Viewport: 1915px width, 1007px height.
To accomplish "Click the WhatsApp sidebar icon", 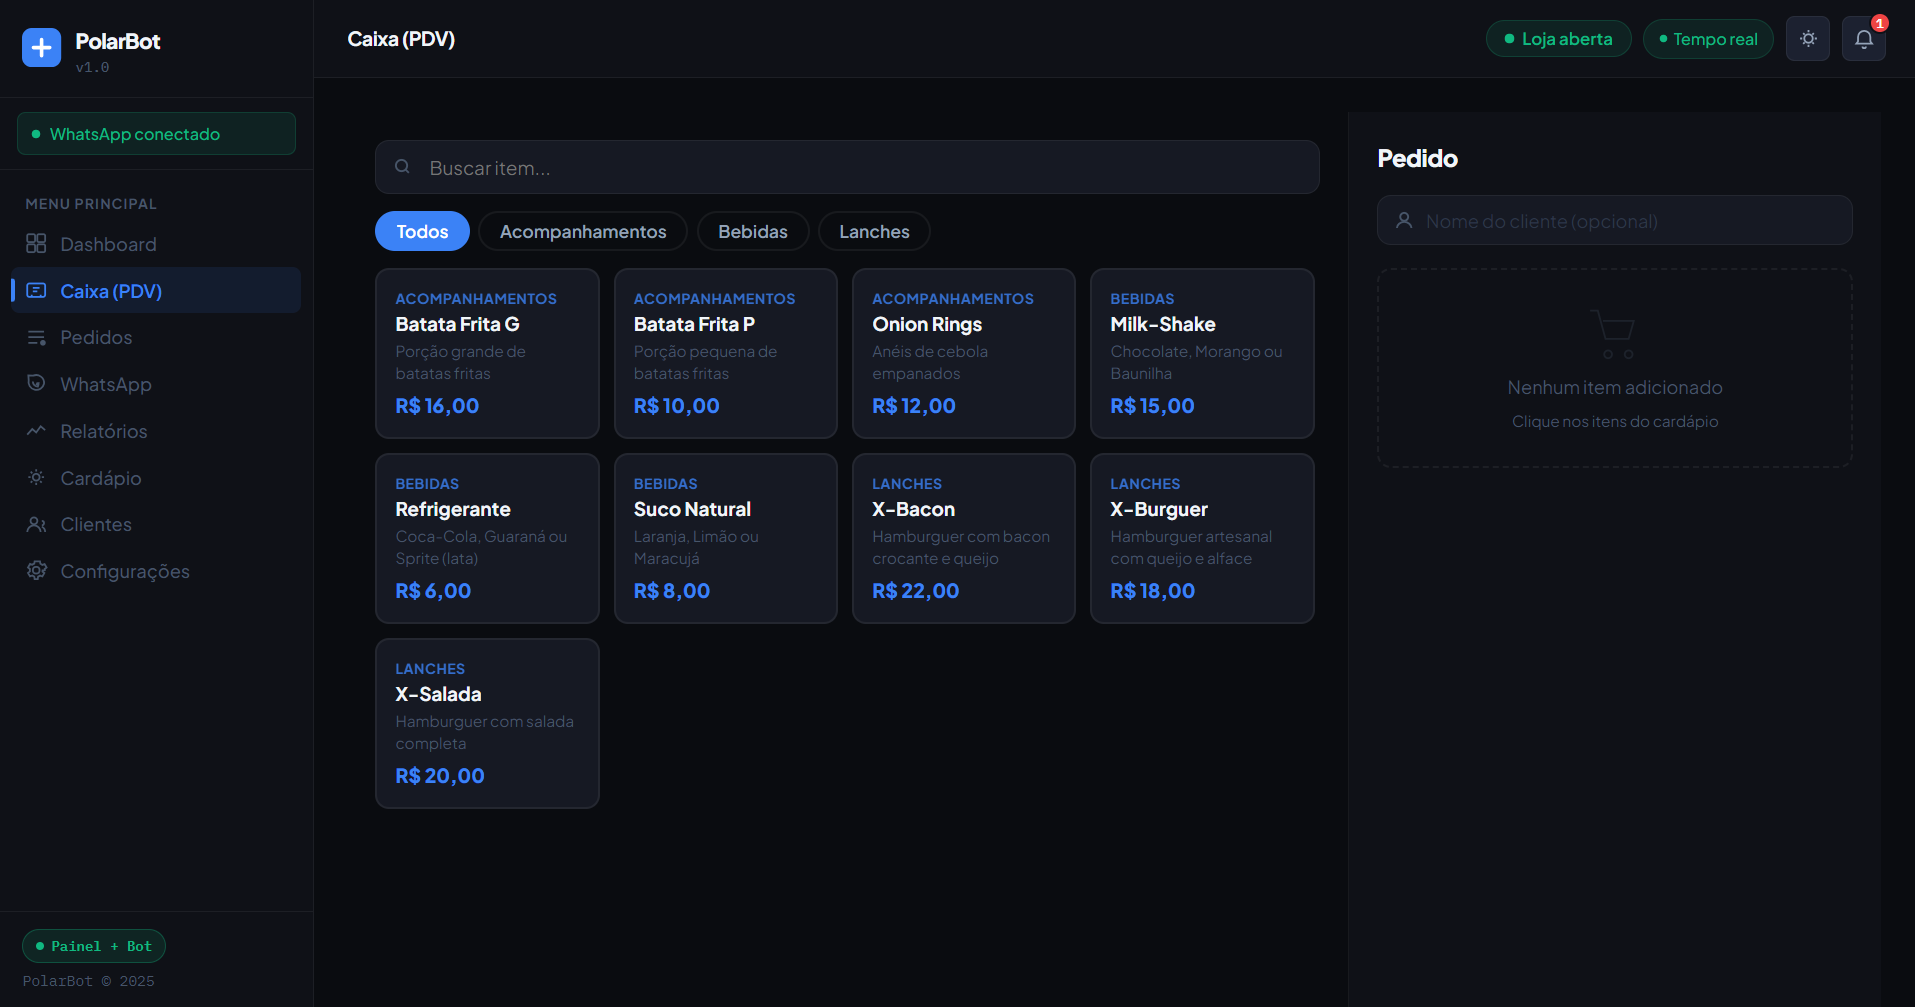I will (x=36, y=384).
